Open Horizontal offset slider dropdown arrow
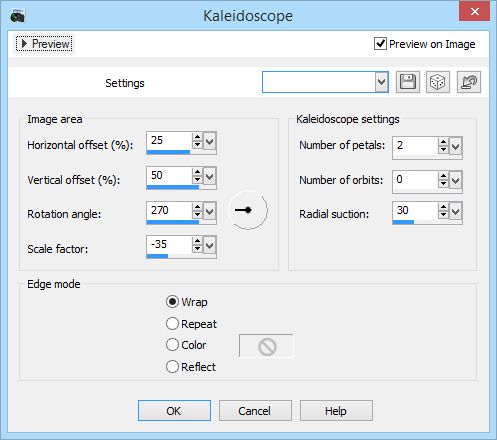This screenshot has width=497, height=440. click(210, 142)
